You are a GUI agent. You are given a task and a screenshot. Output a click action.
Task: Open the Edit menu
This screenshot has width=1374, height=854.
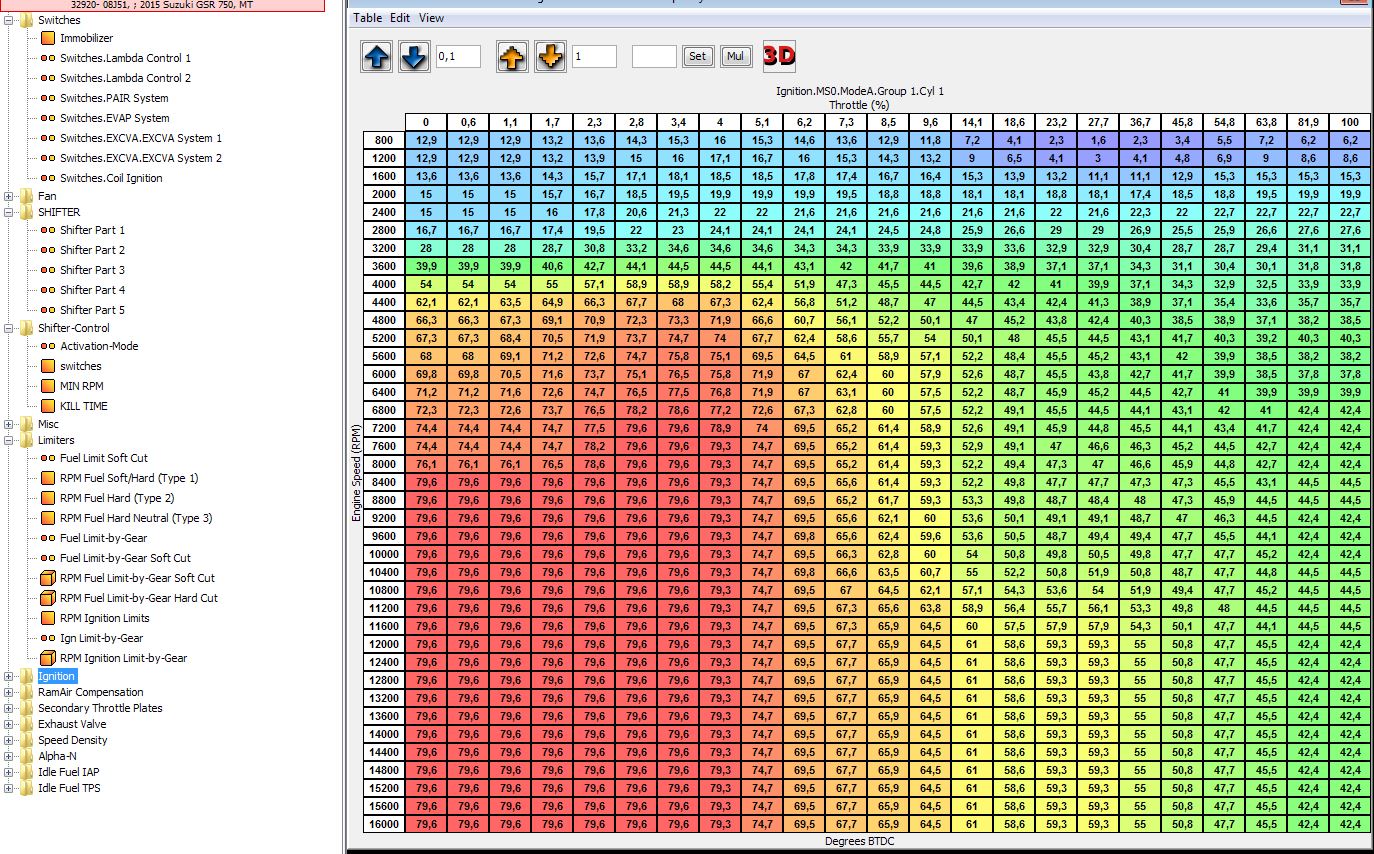[400, 18]
